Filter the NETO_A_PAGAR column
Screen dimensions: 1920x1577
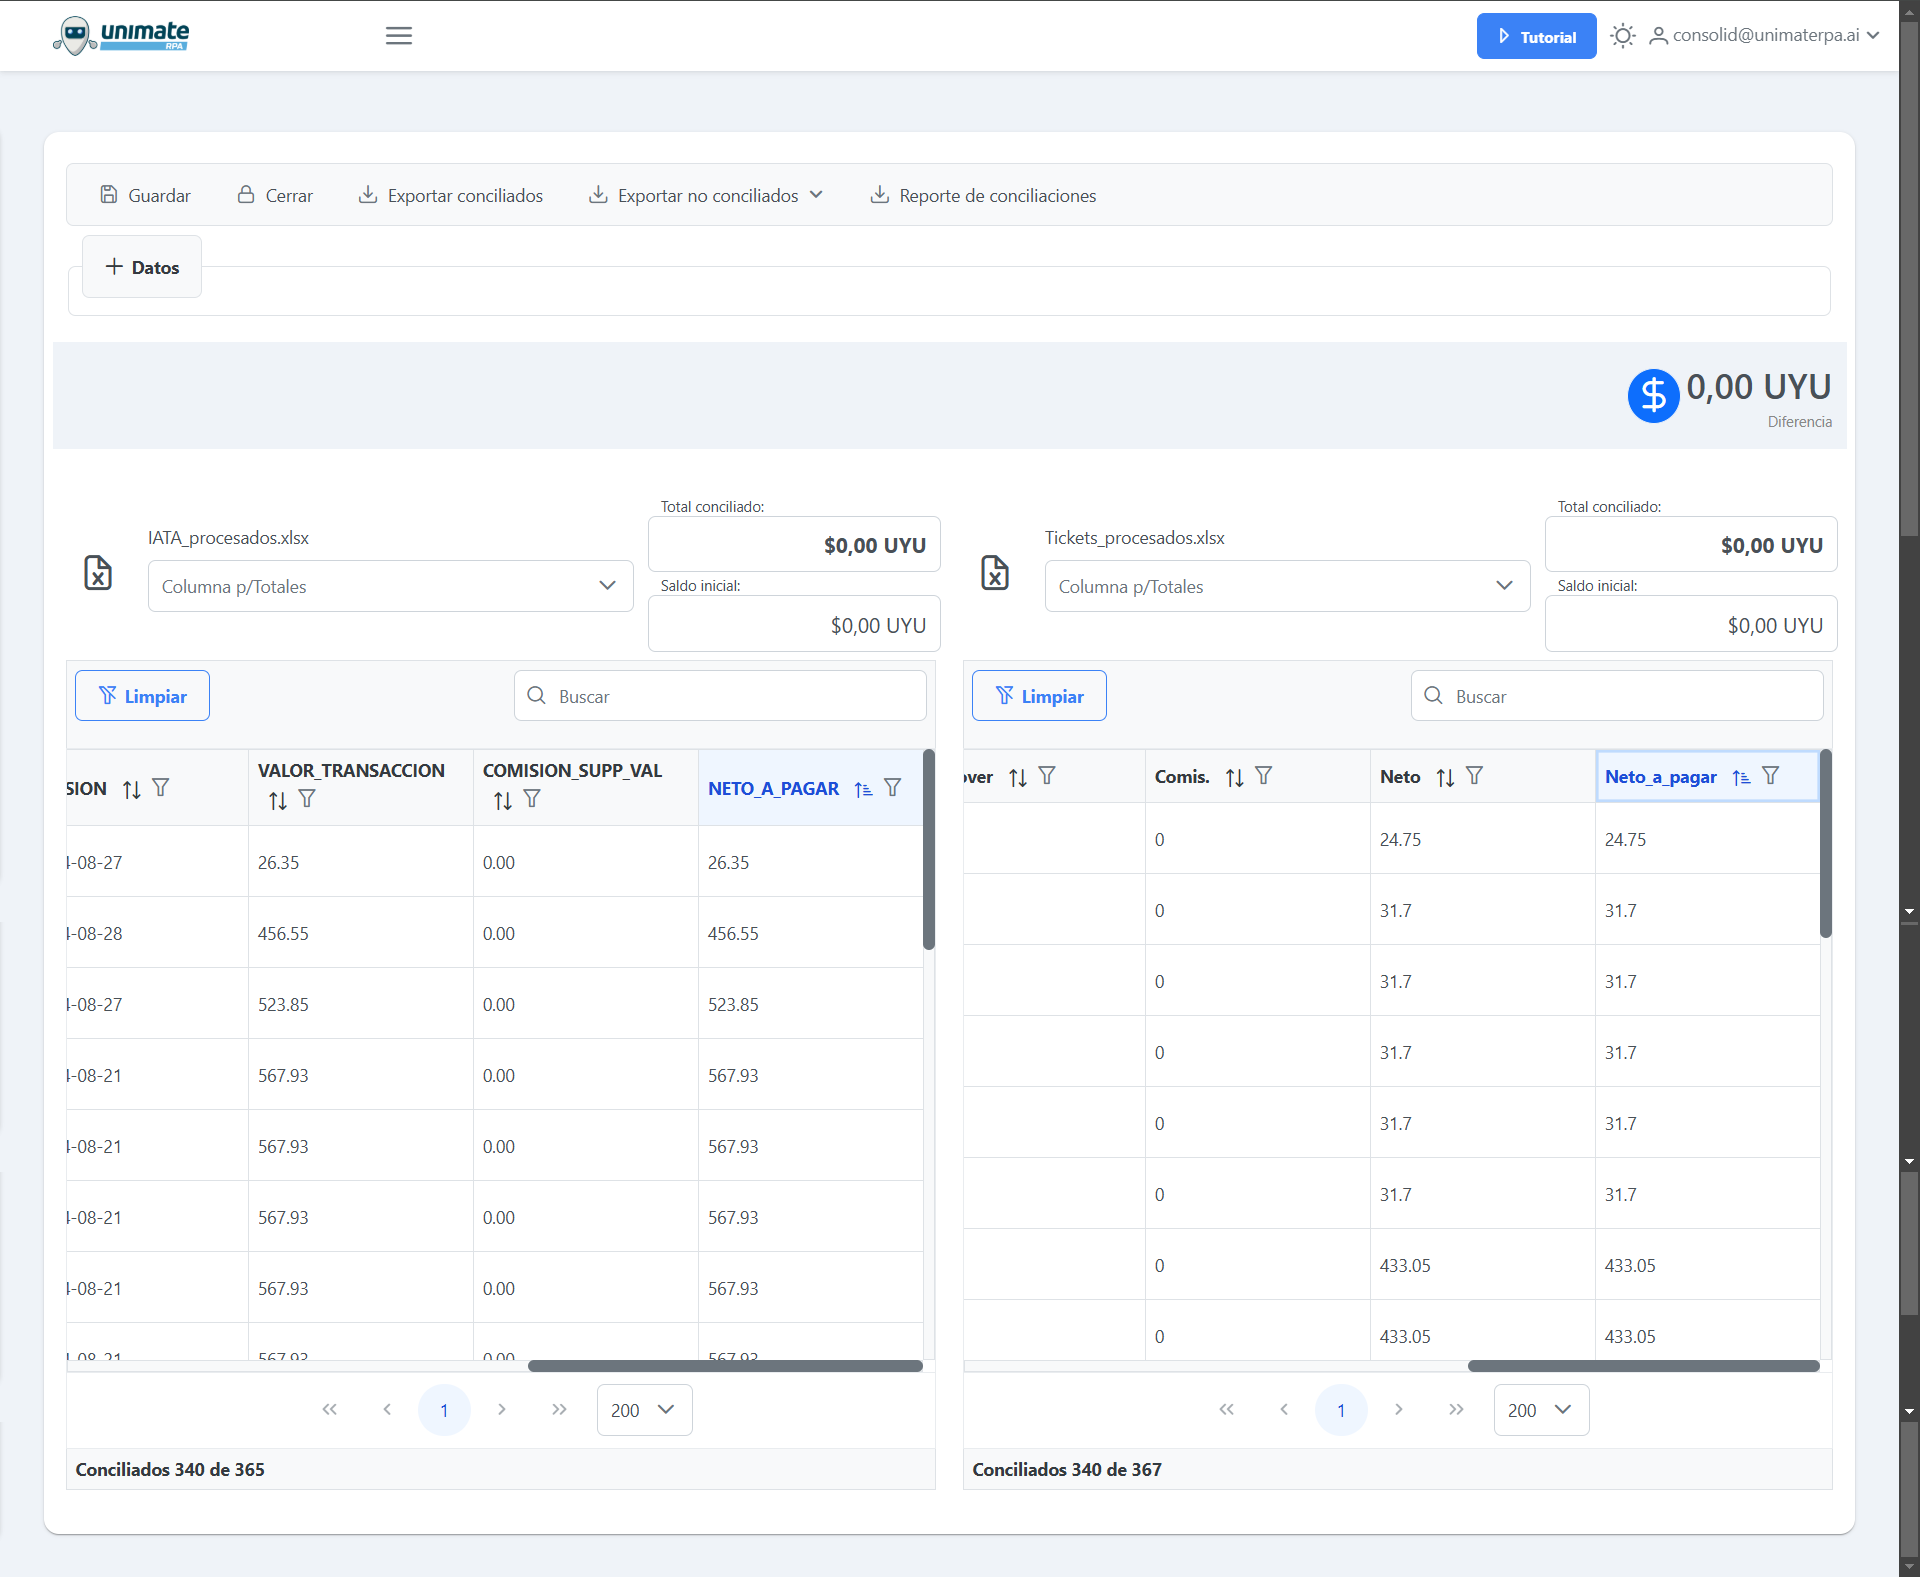[893, 788]
